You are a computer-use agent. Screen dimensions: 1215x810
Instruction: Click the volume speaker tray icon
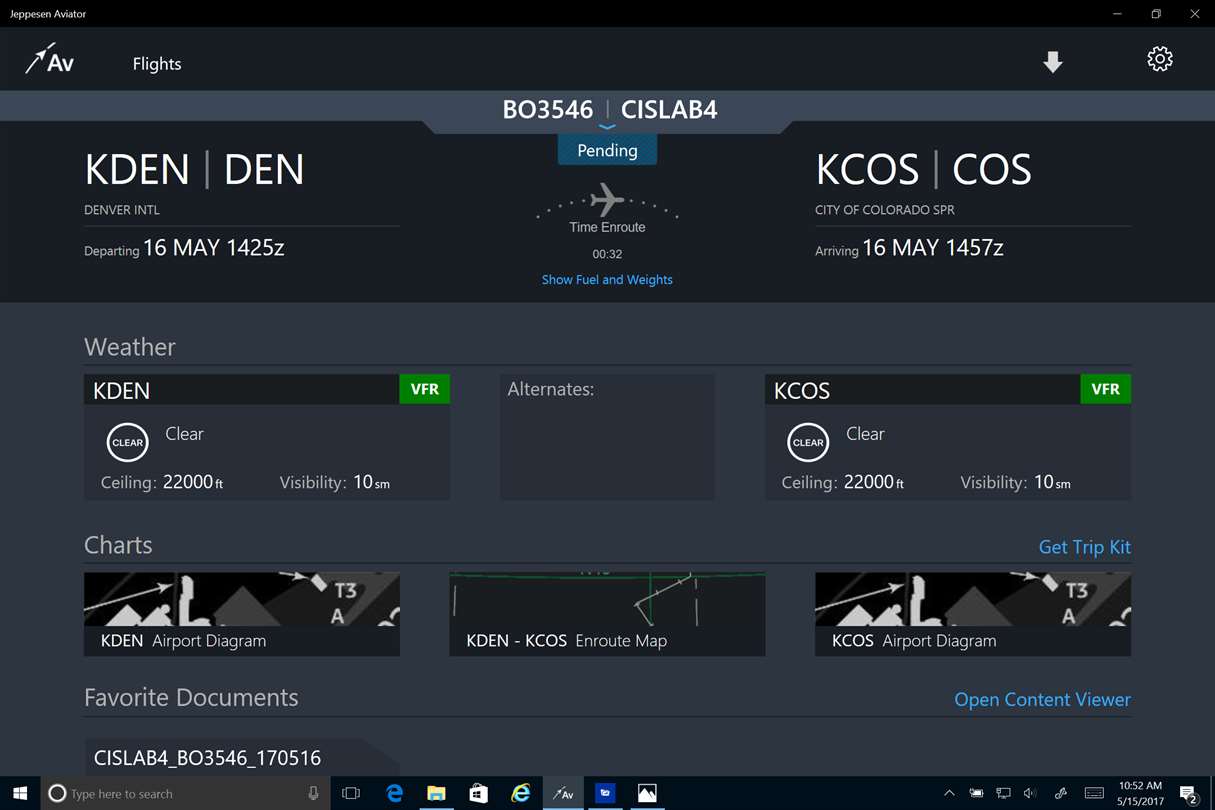click(x=1030, y=793)
